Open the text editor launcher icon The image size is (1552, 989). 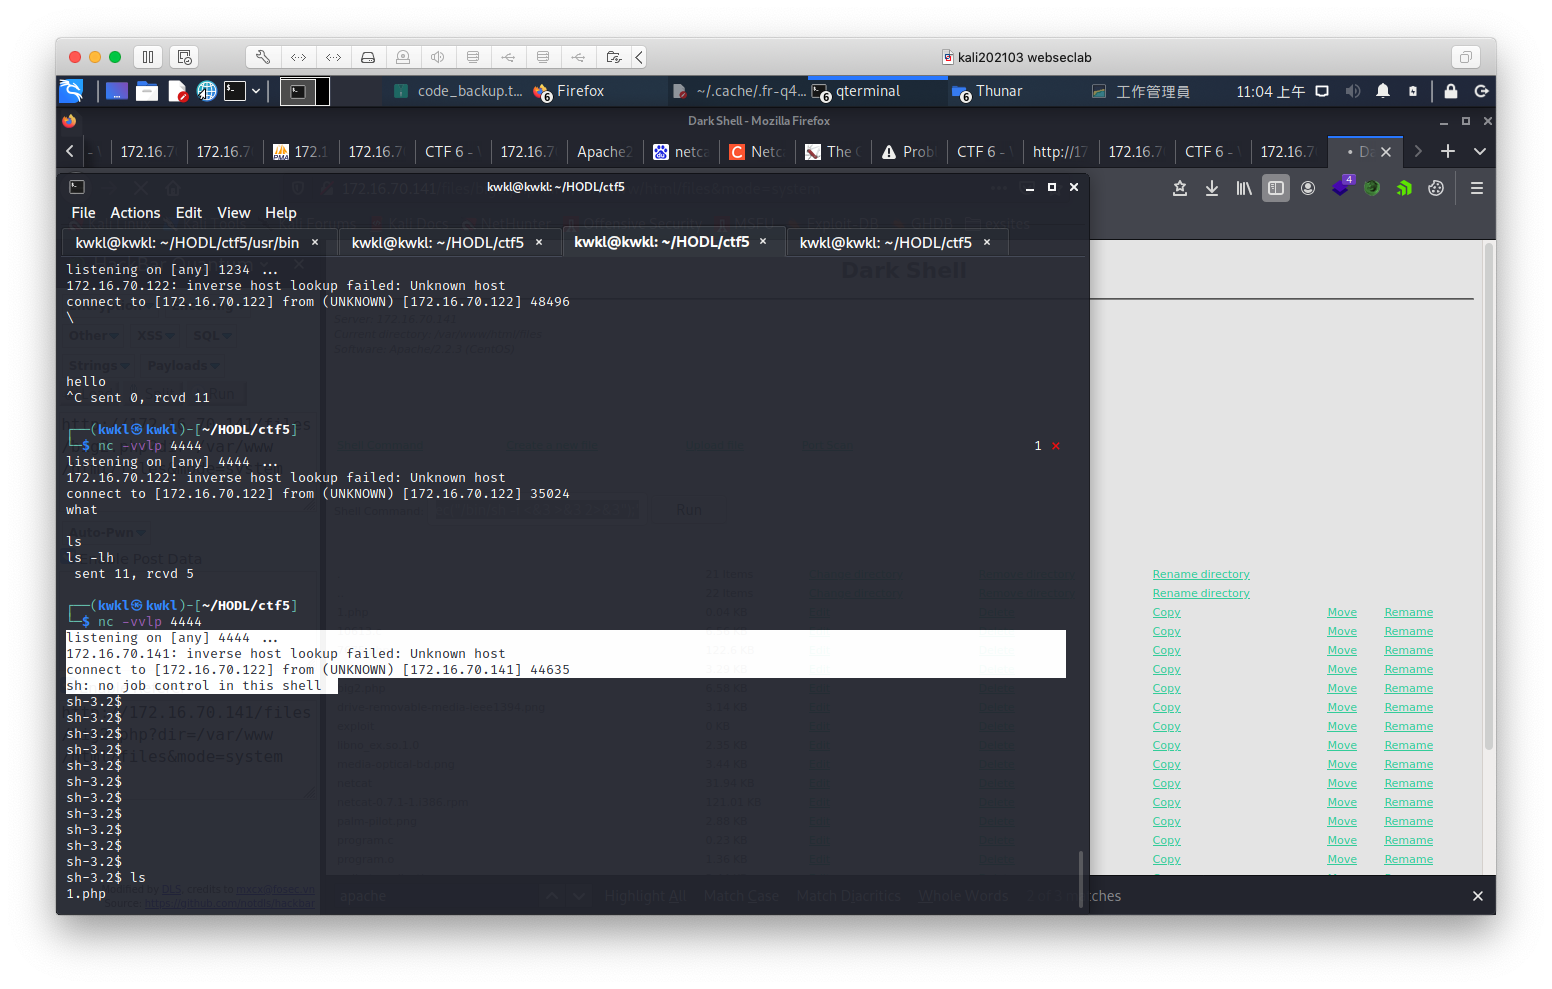tap(178, 91)
